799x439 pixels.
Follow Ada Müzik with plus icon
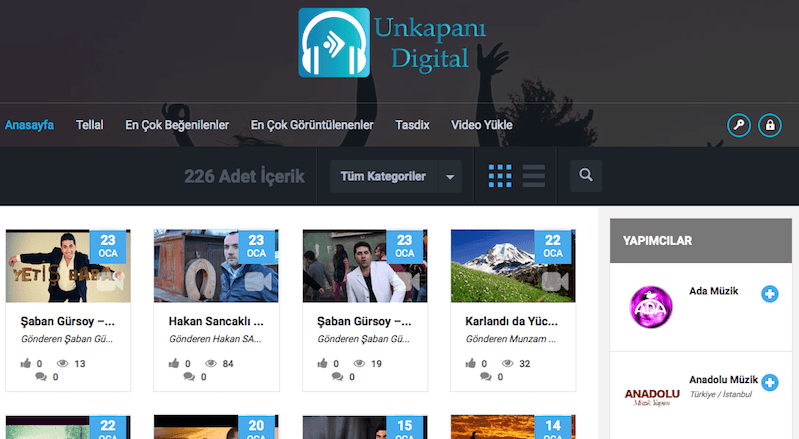[770, 294]
